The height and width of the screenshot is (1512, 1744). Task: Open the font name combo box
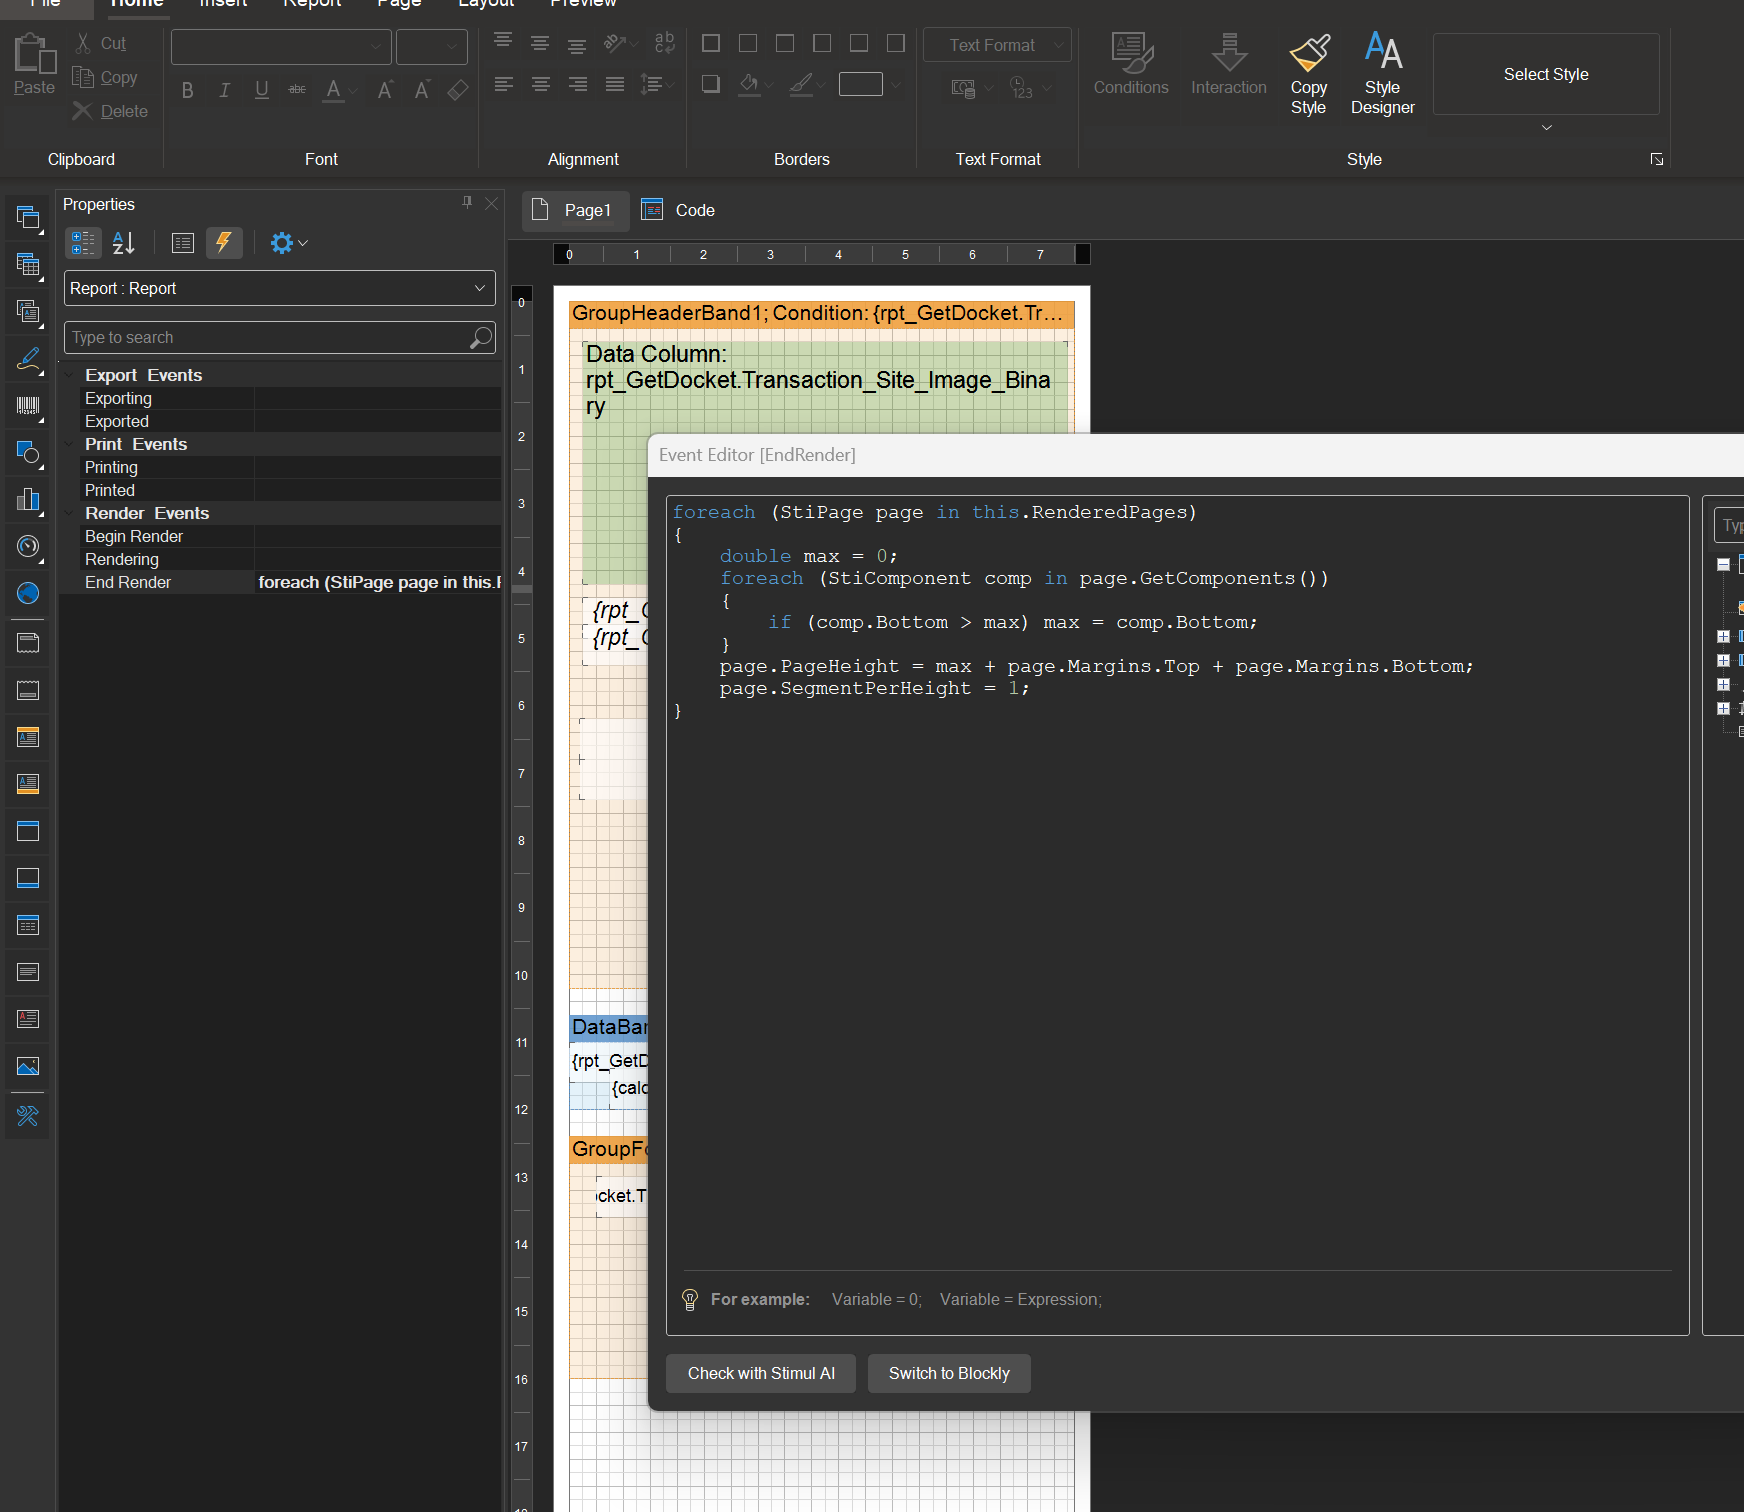pyautogui.click(x=281, y=46)
